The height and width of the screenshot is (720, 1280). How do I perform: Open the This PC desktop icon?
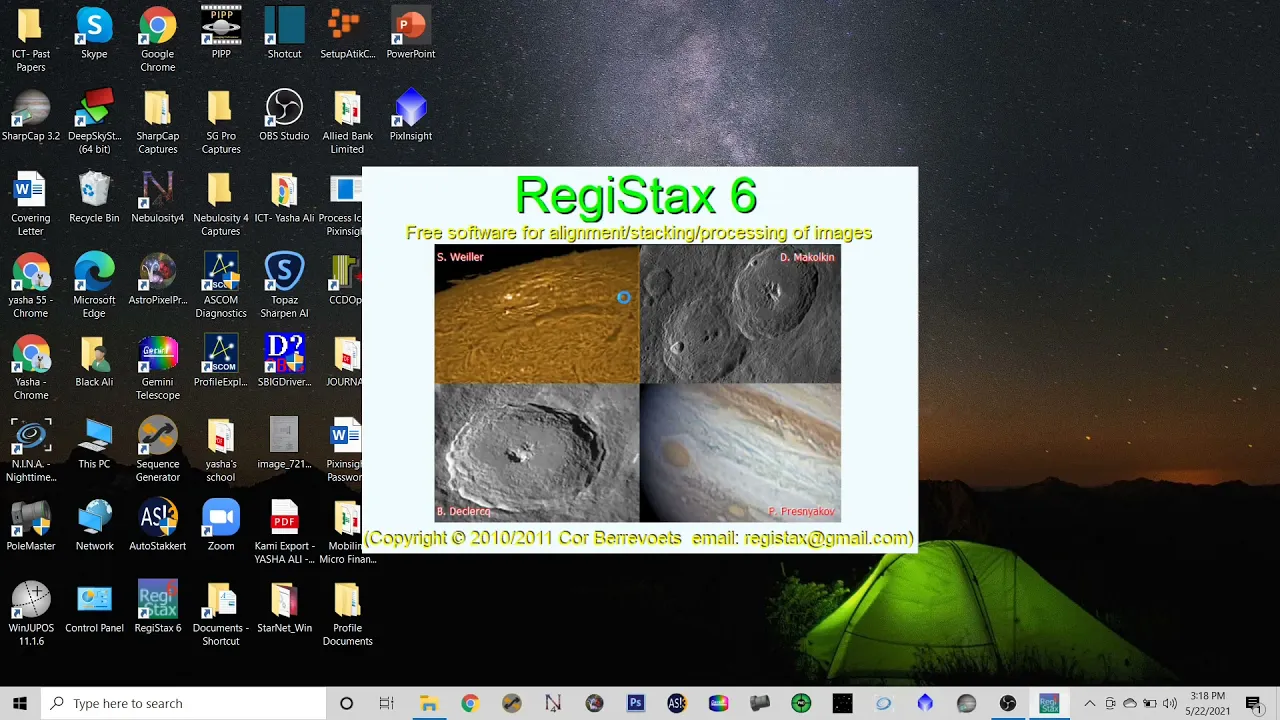pyautogui.click(x=94, y=442)
